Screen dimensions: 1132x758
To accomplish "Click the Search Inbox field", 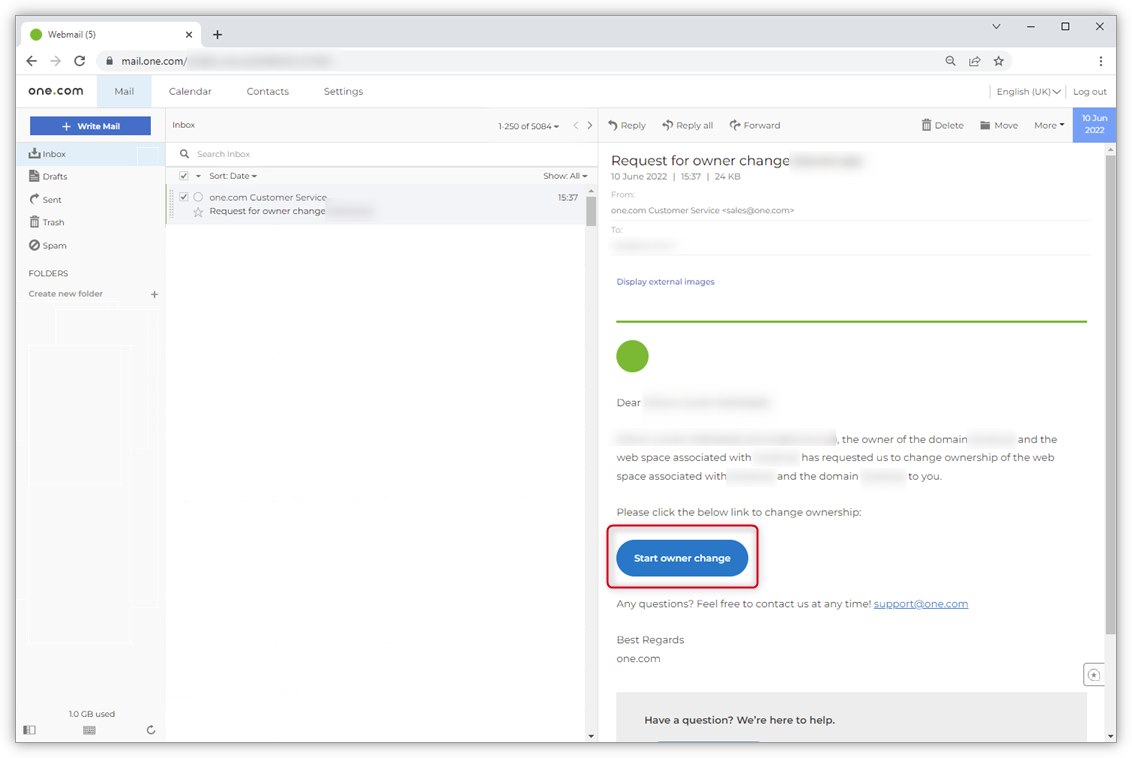I will pyautogui.click(x=381, y=154).
